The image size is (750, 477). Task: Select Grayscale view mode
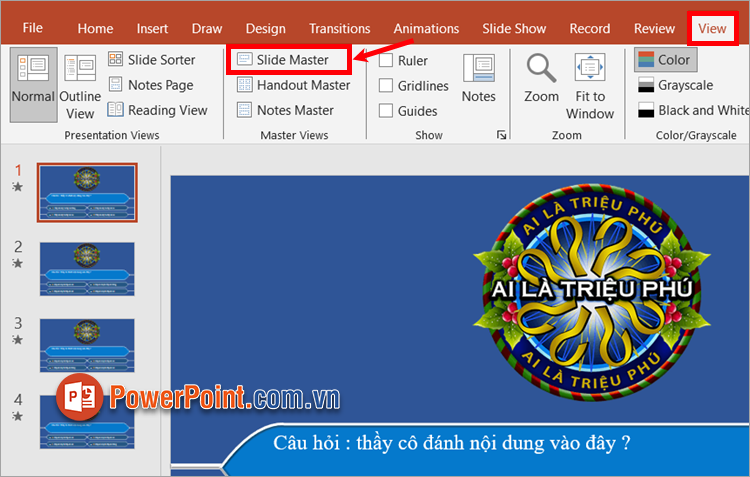click(676, 85)
